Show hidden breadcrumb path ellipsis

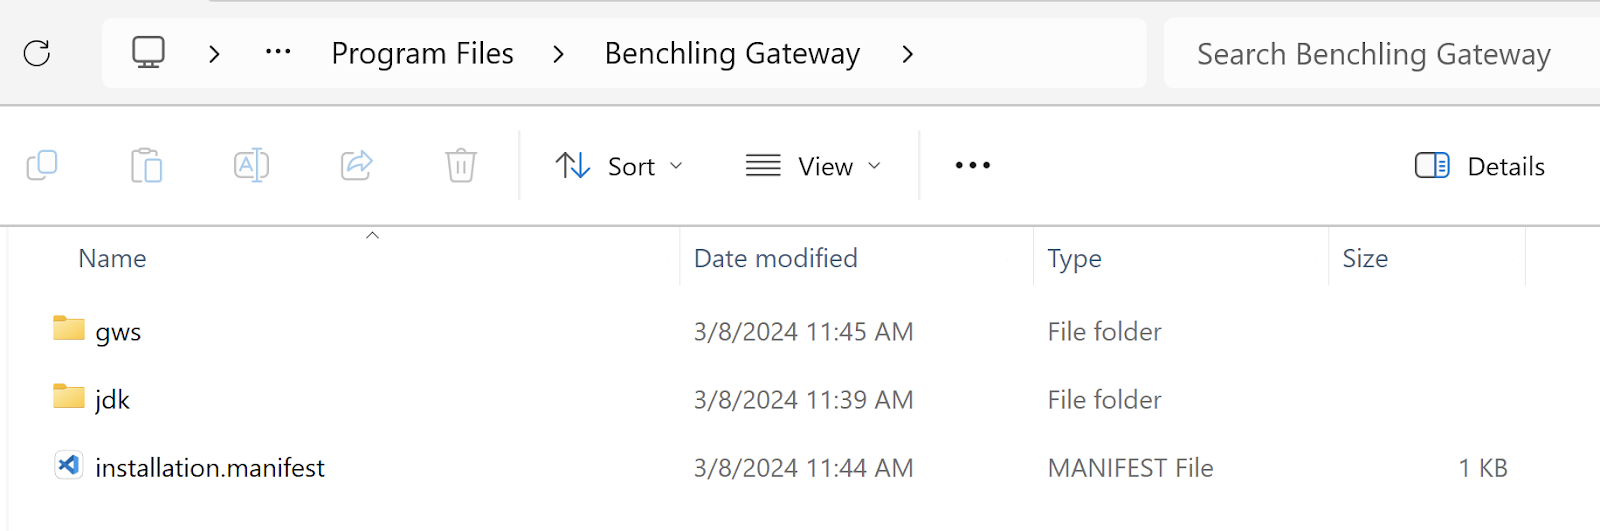(x=278, y=52)
